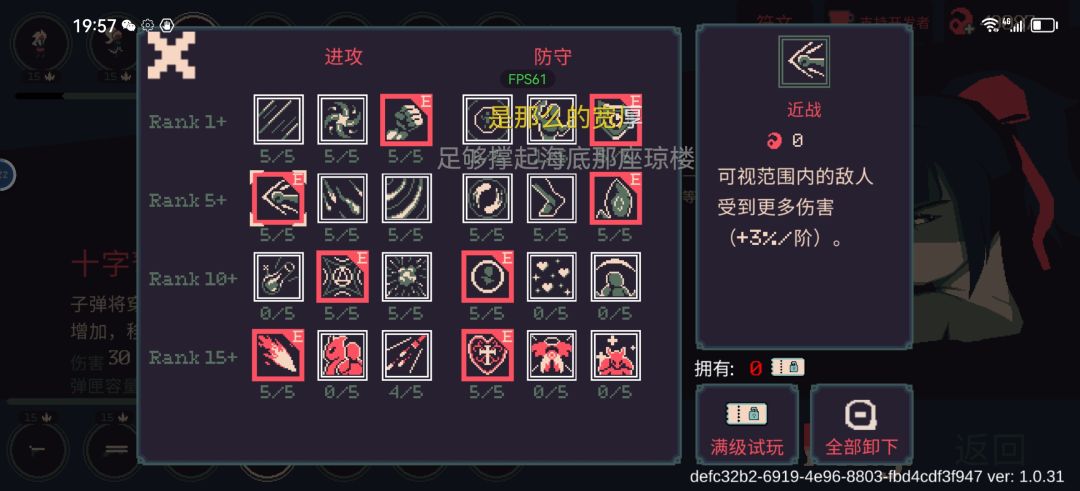
Task: Toggle equipped summoning circle skill in Rank 10+
Action: [x=342, y=277]
